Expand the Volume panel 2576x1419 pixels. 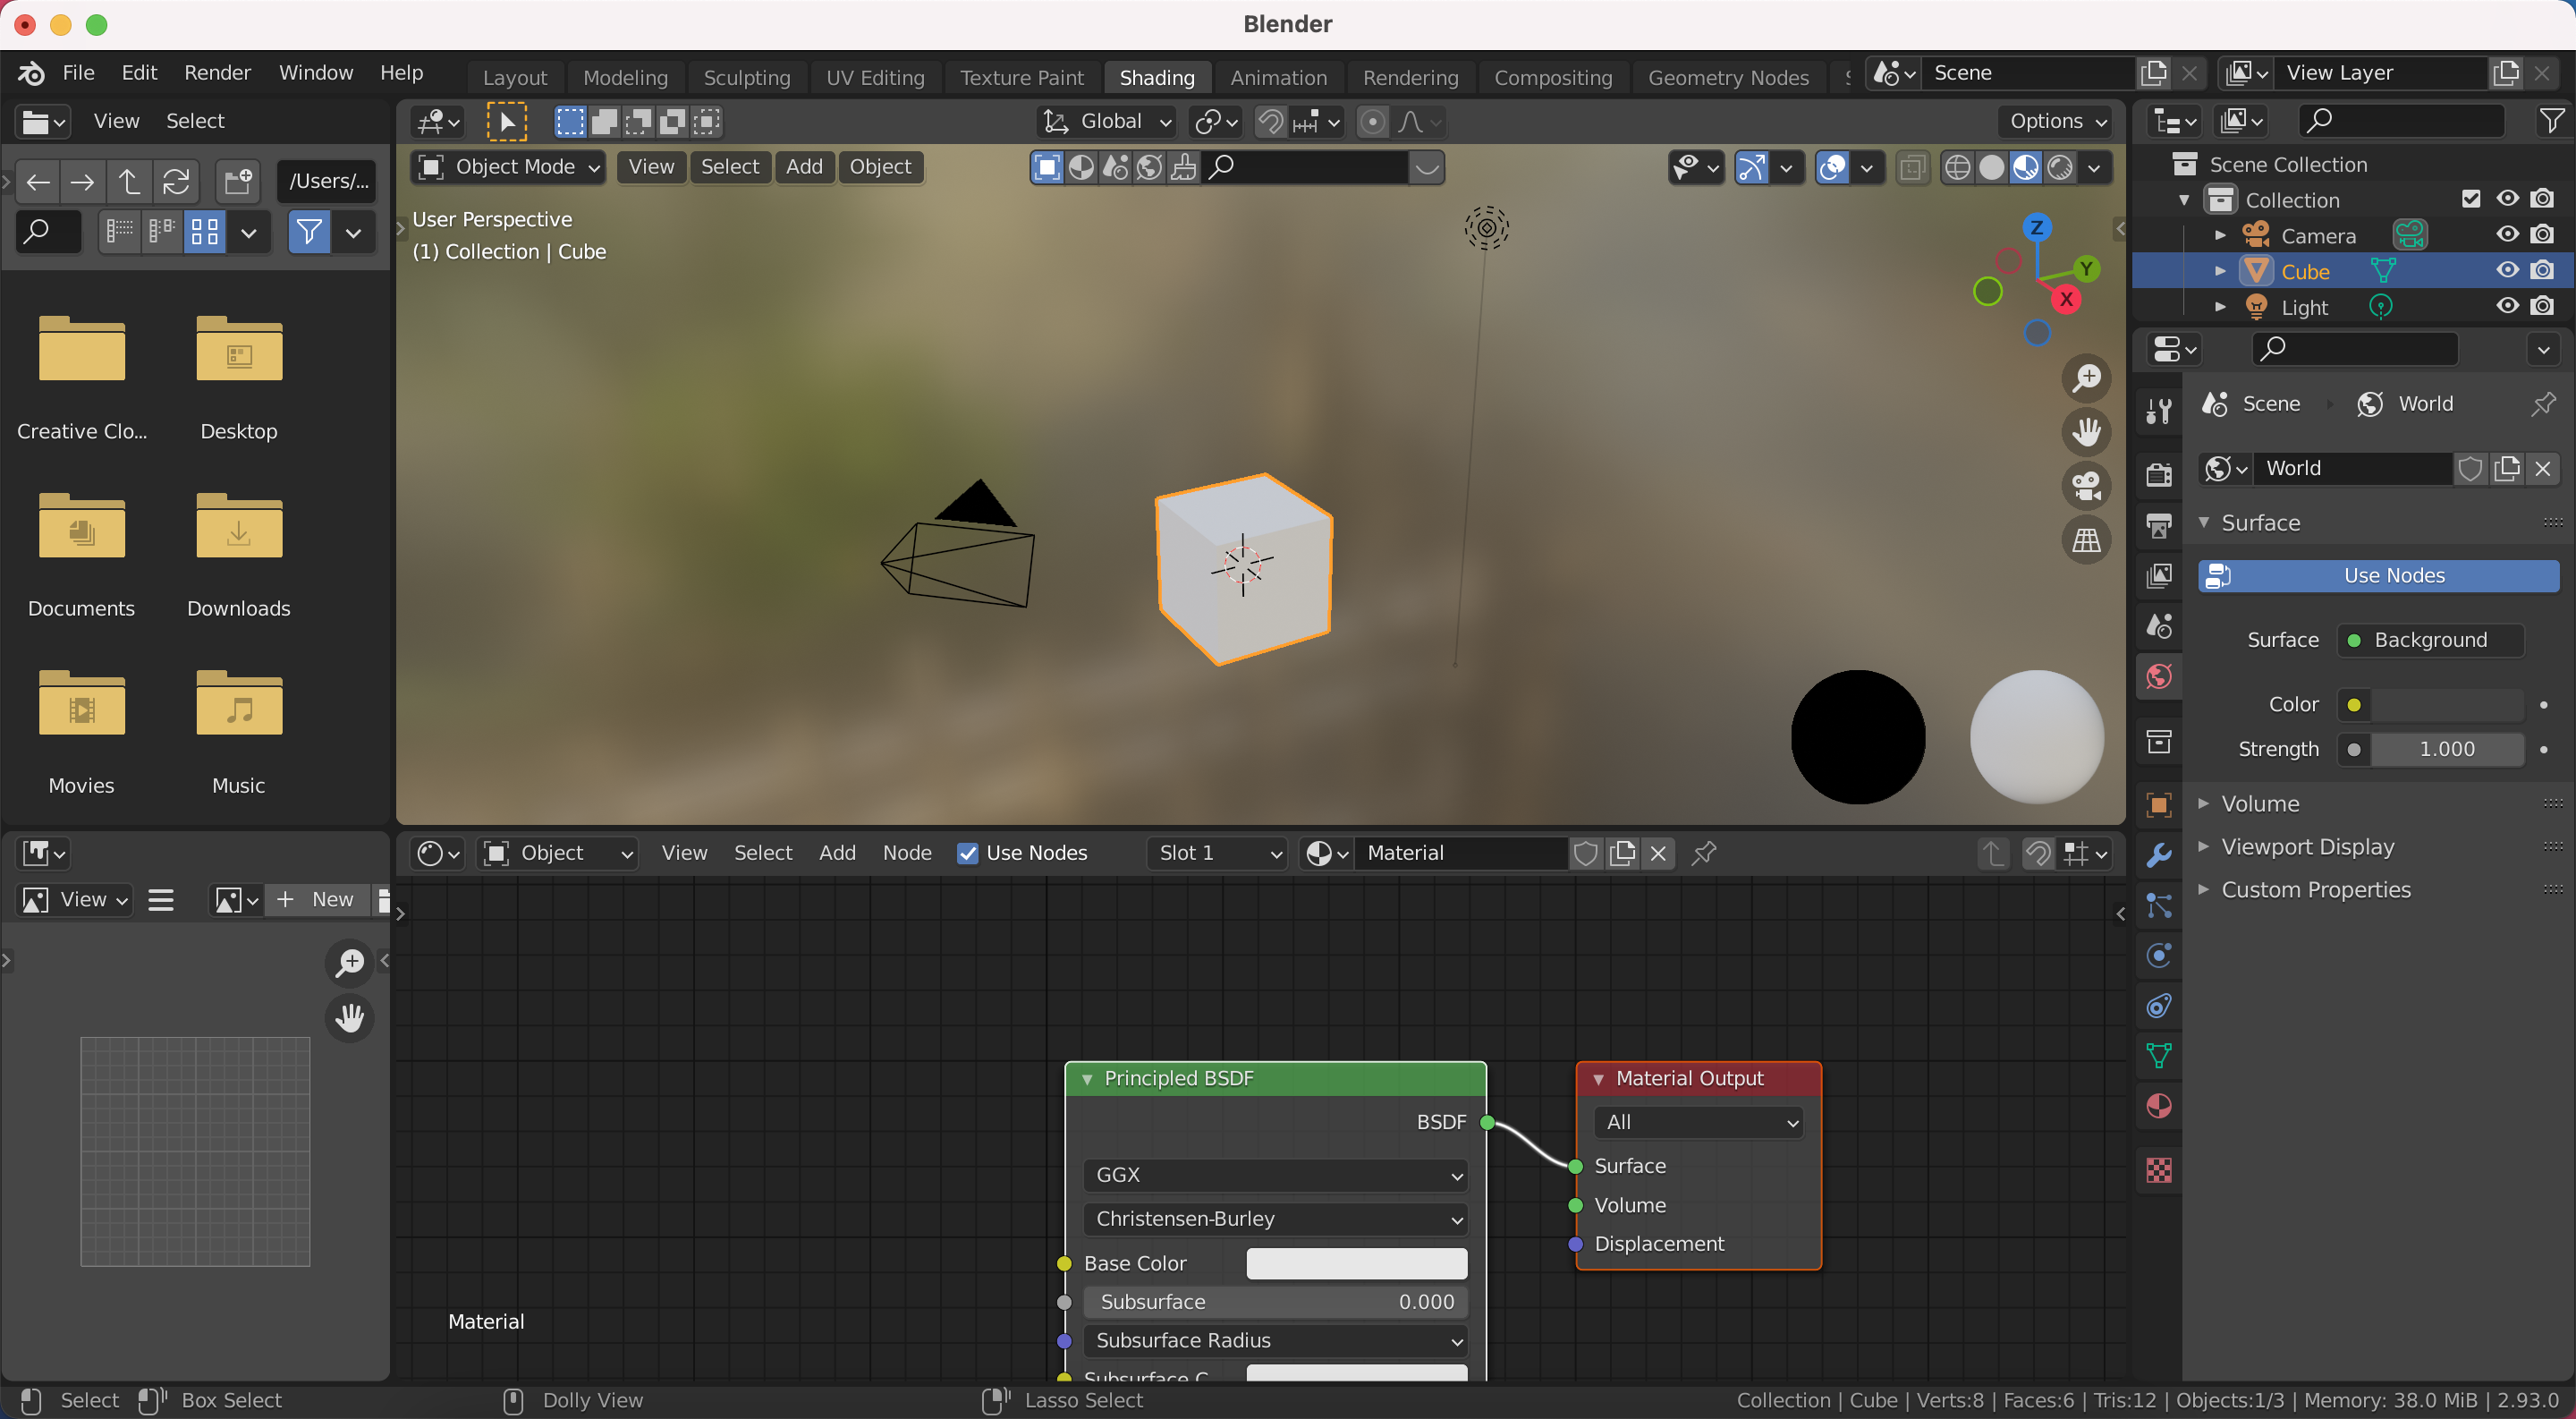pos(2260,804)
